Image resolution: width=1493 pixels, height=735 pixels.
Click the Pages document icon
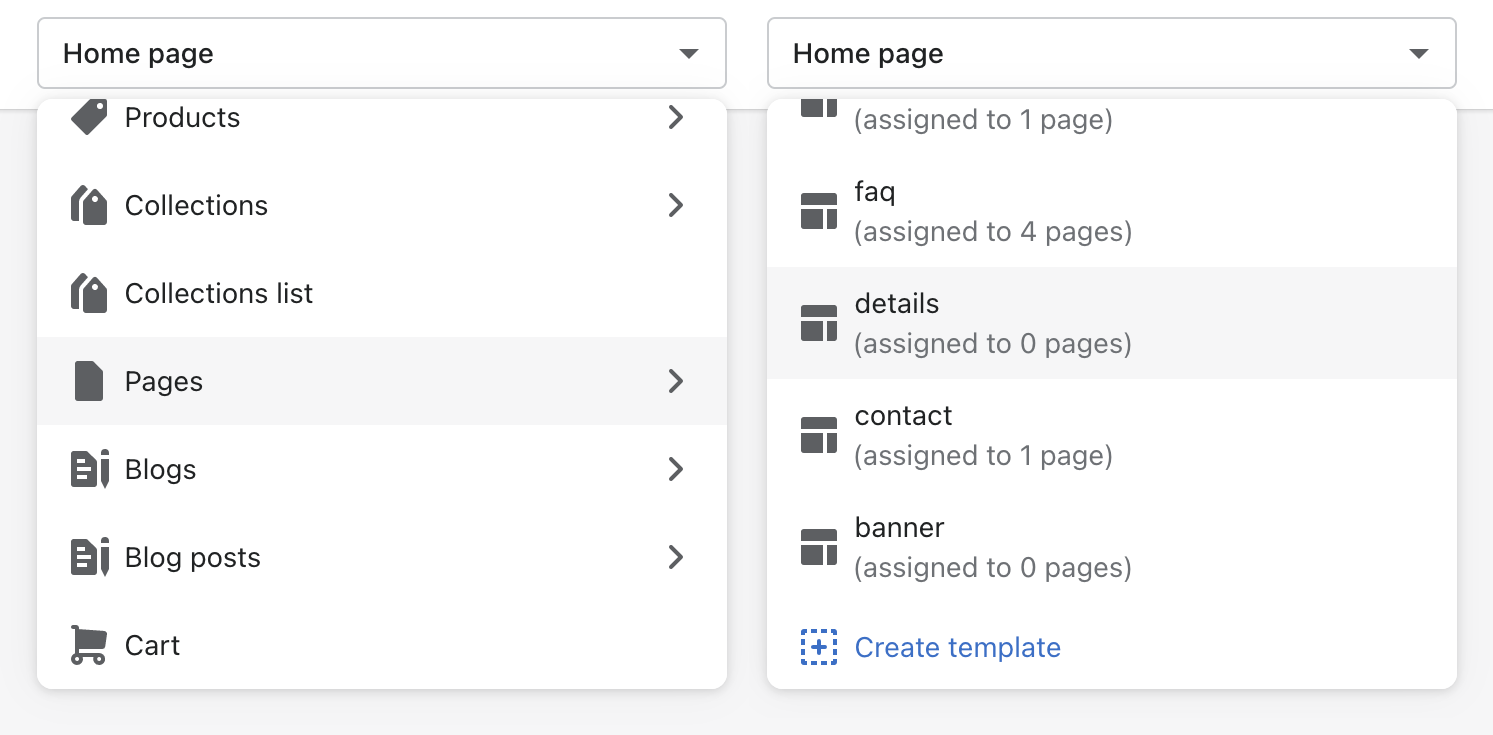89,382
